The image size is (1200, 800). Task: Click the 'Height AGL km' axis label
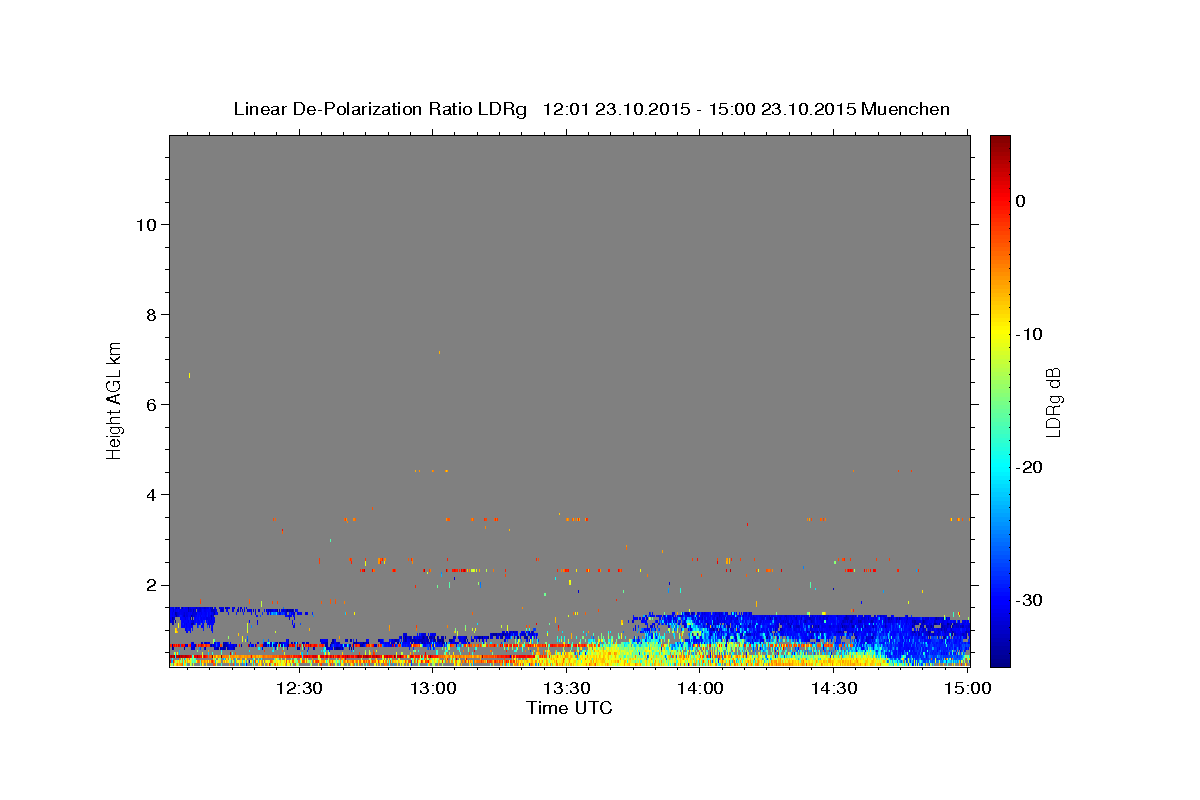[x=115, y=399]
